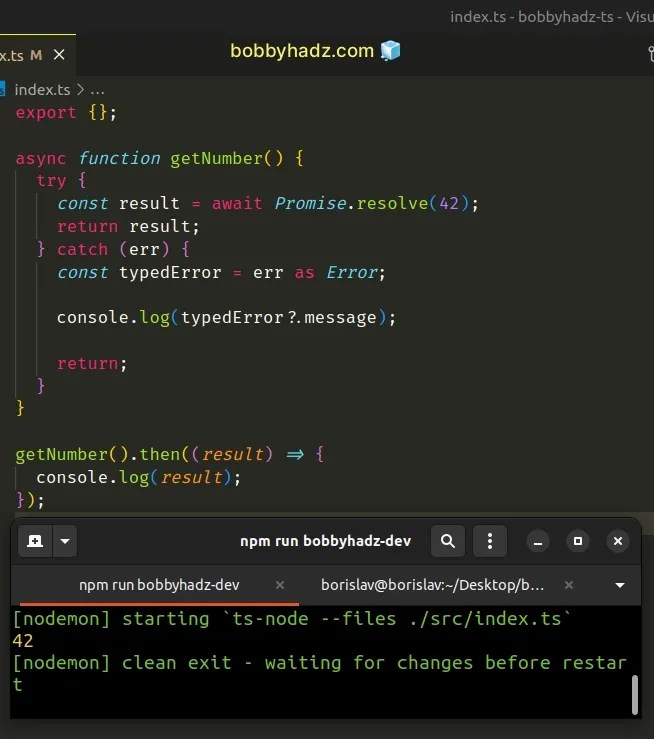Select the index.ts modified editor tab
The width and height of the screenshot is (654, 739).
37,55
